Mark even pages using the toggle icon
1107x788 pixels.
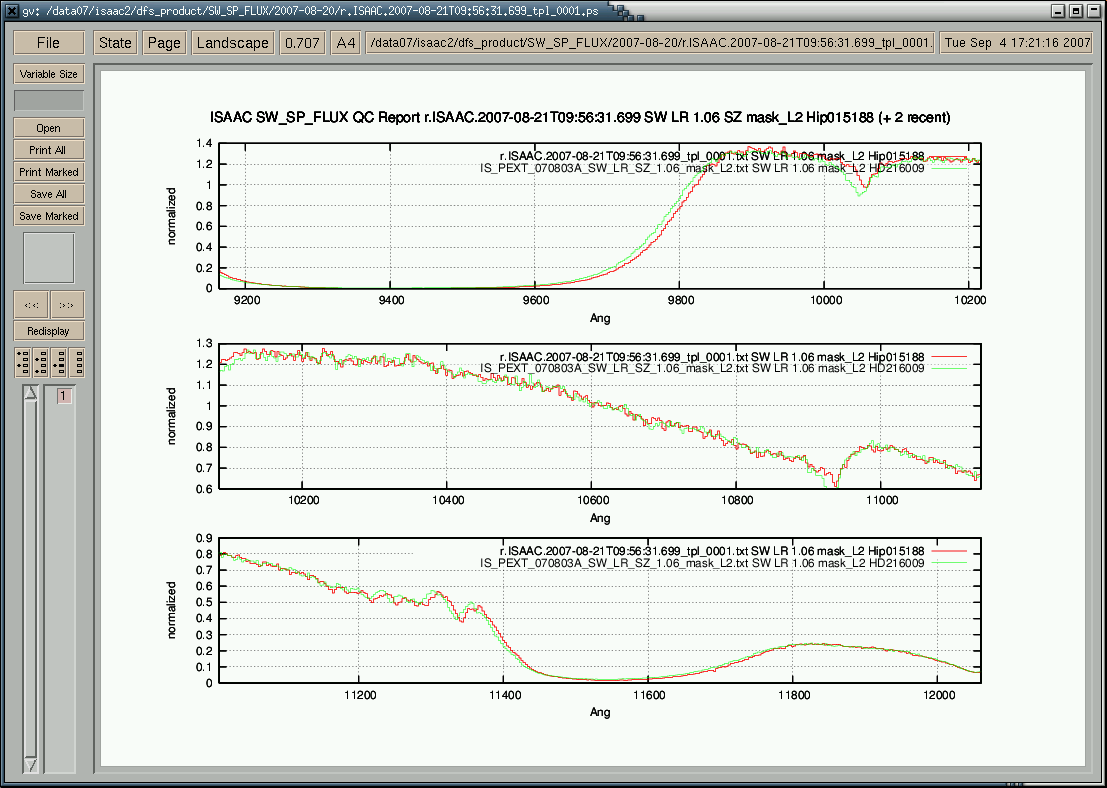[x=41, y=362]
